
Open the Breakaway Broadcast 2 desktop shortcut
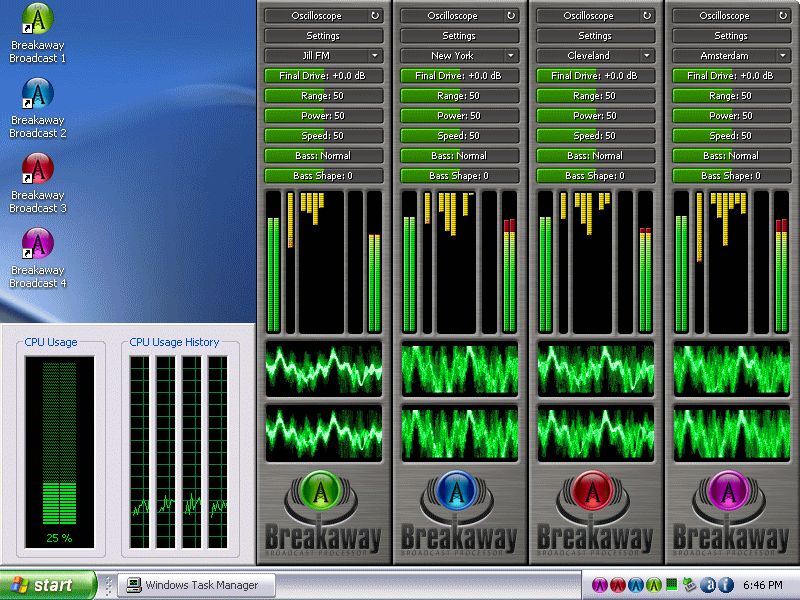(38, 108)
